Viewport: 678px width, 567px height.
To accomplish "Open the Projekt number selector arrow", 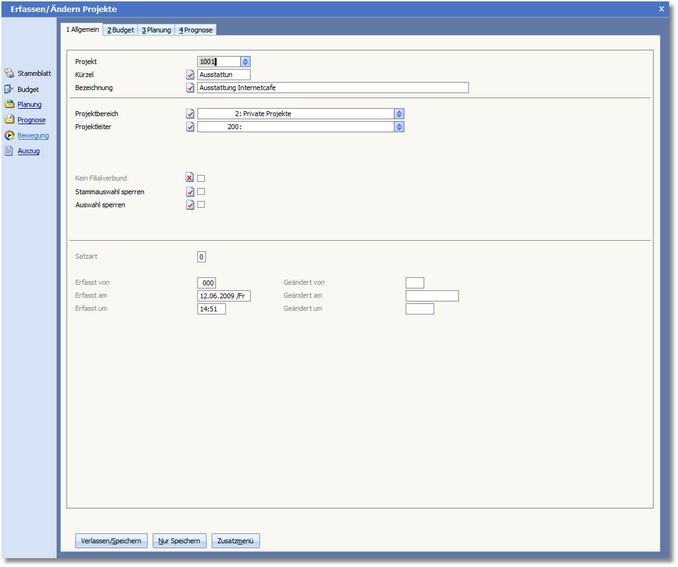I will [x=246, y=61].
